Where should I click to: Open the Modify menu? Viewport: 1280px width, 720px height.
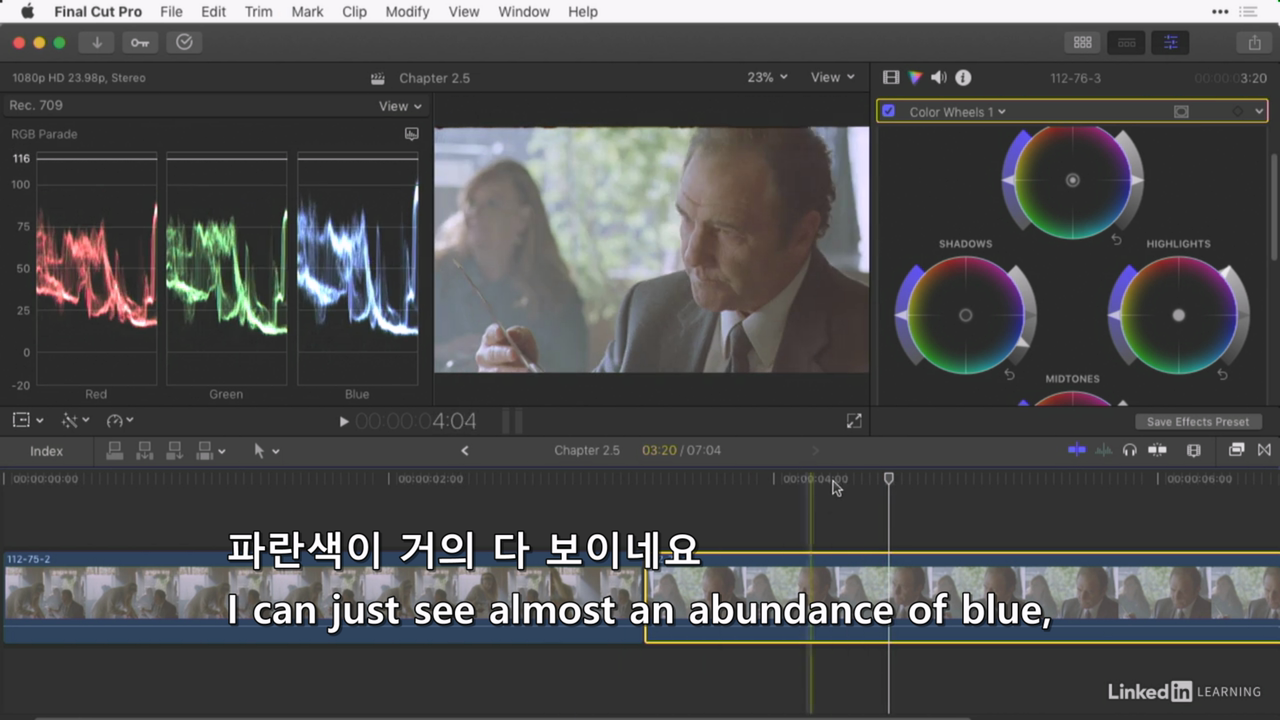407,12
